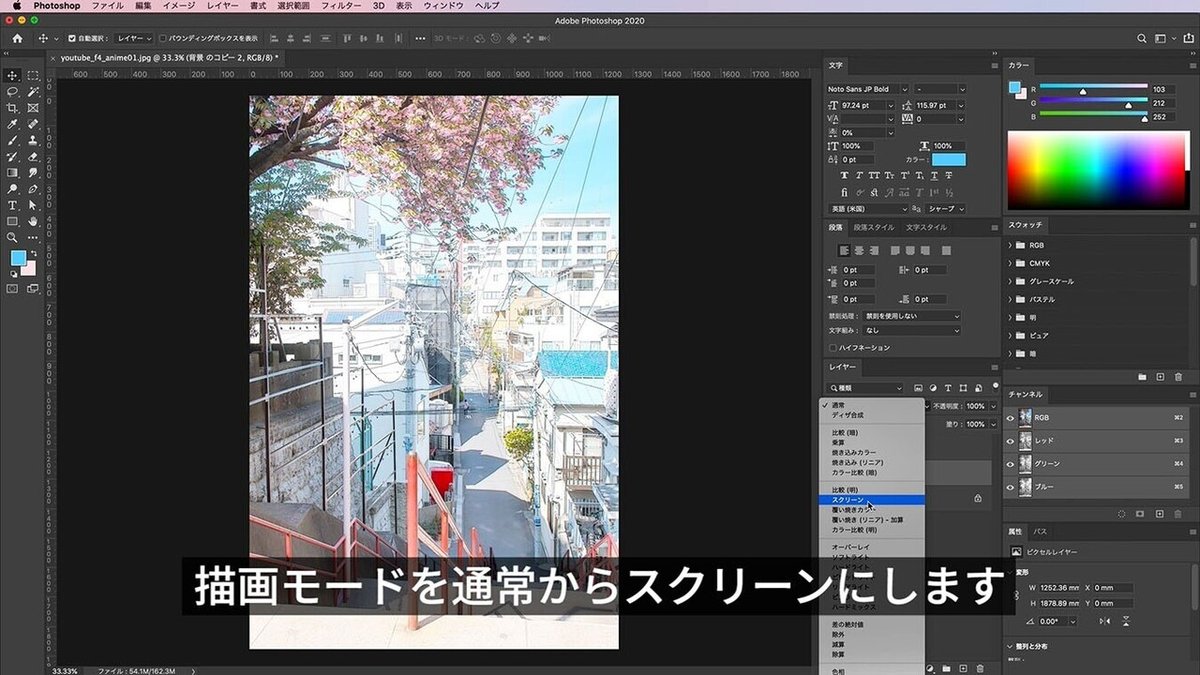Open the font size 97.24 pt dropdown

(x=869, y=105)
